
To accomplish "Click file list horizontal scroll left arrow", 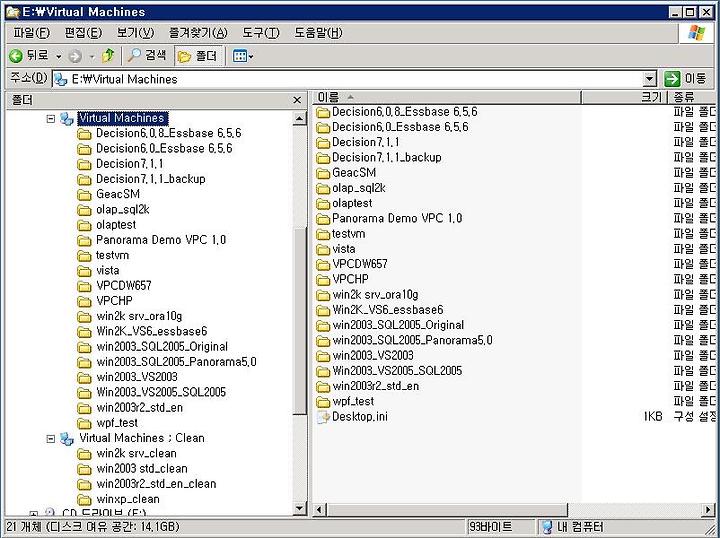I will click(x=320, y=510).
